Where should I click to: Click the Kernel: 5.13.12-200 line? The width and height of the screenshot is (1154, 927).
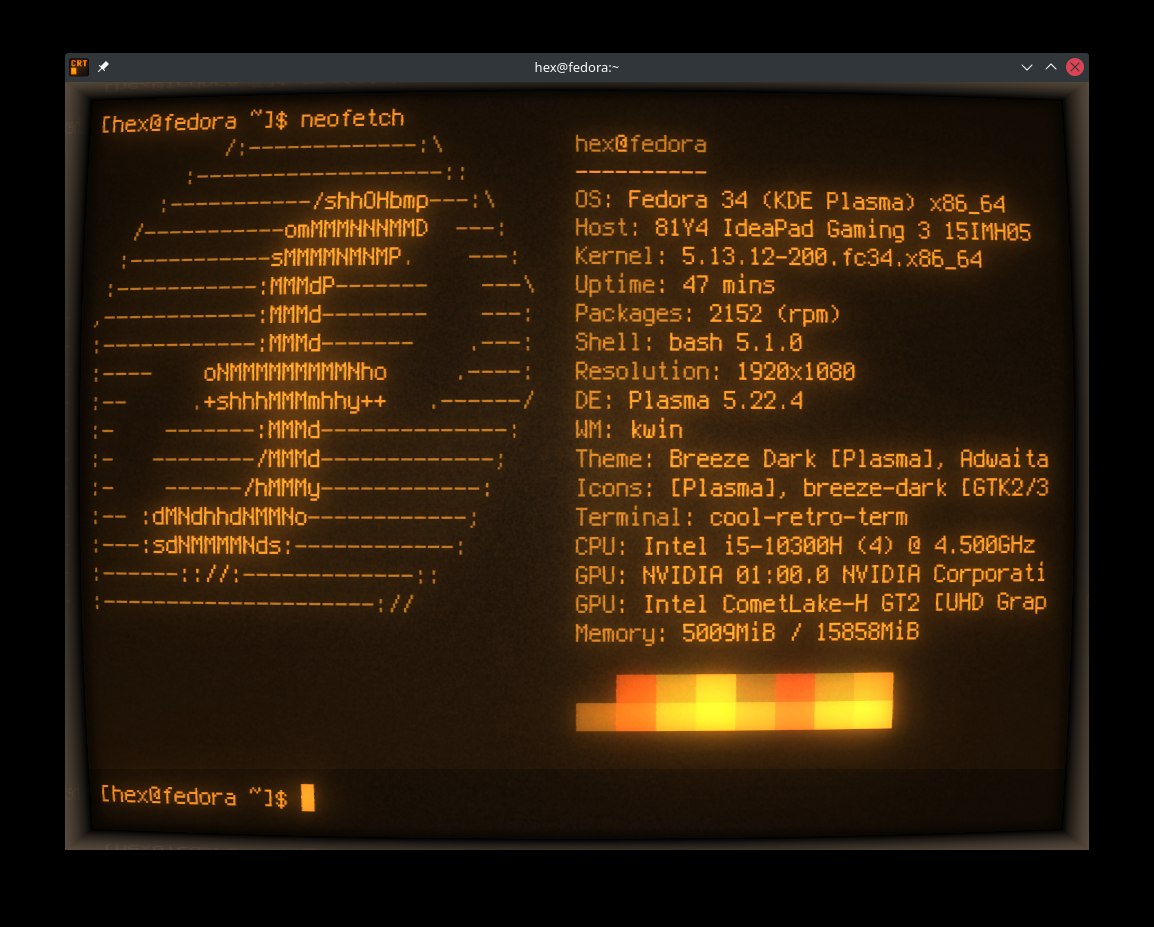(779, 258)
